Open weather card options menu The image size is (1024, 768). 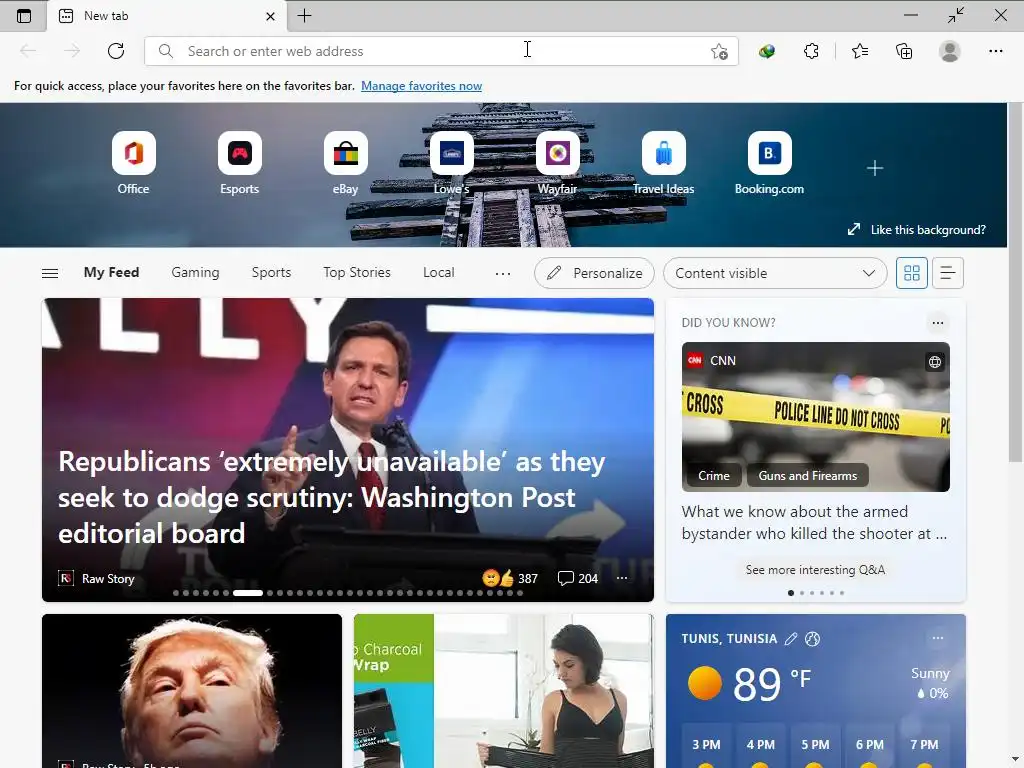click(938, 638)
